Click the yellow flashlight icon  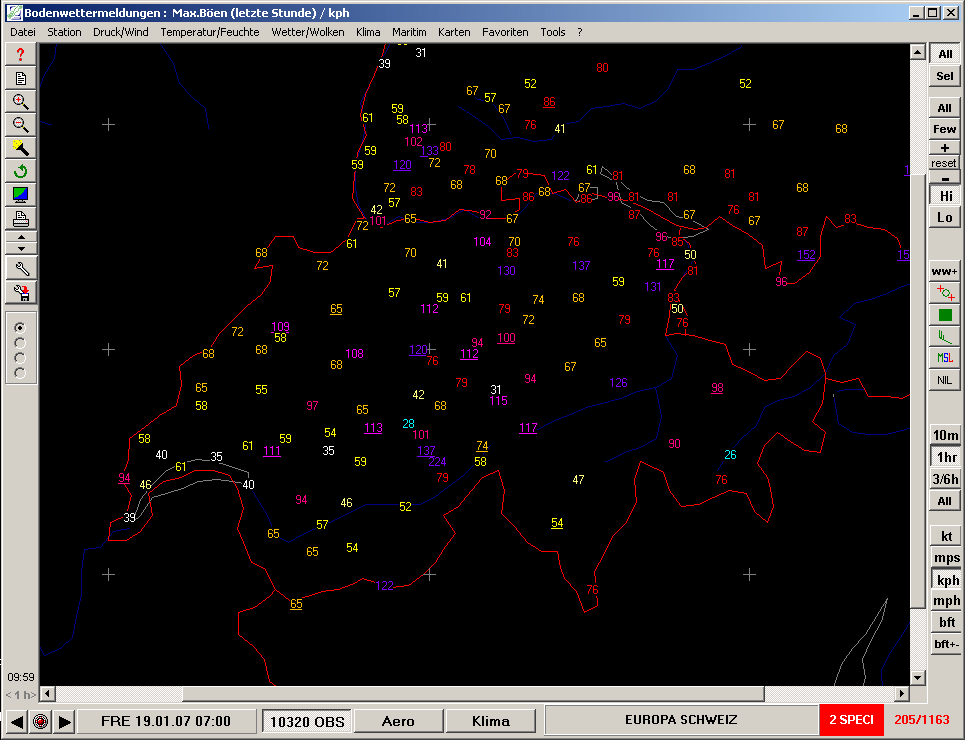[20, 148]
